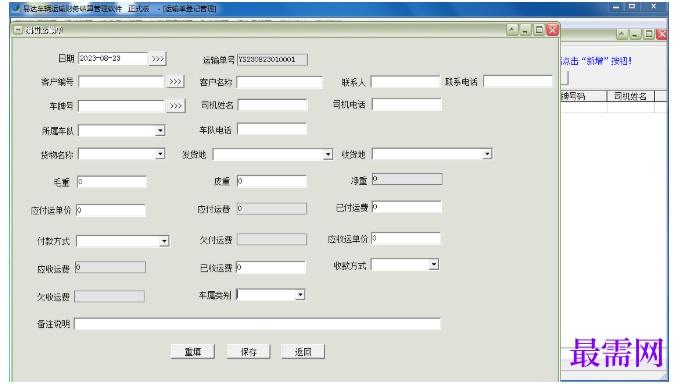The image size is (682, 384).
Task: Browse customers with 客户编号 lookup button
Action: (175, 81)
